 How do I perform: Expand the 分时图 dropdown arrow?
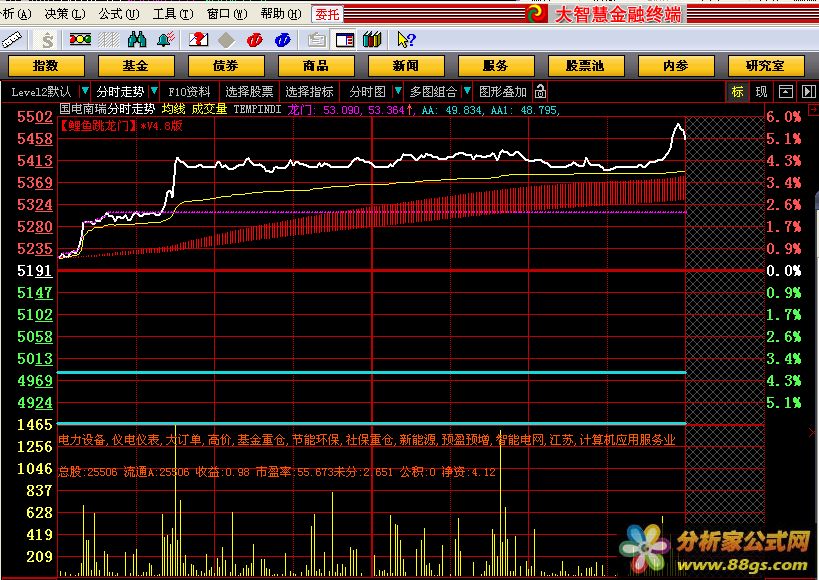pos(398,91)
